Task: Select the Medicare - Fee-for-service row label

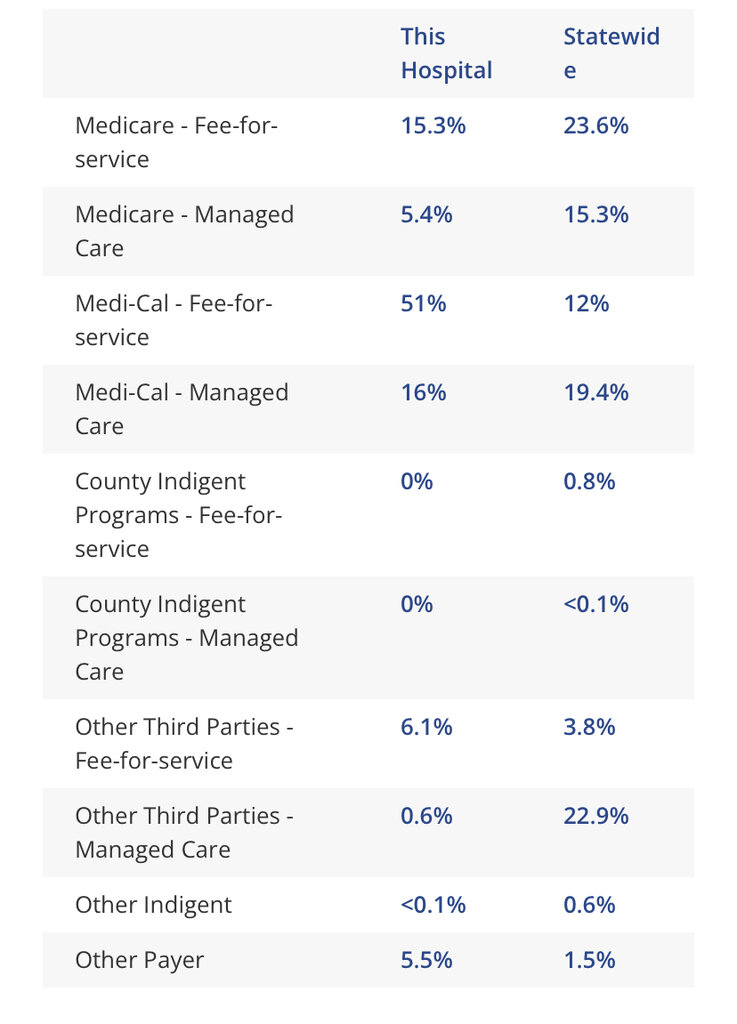Action: coord(176,143)
